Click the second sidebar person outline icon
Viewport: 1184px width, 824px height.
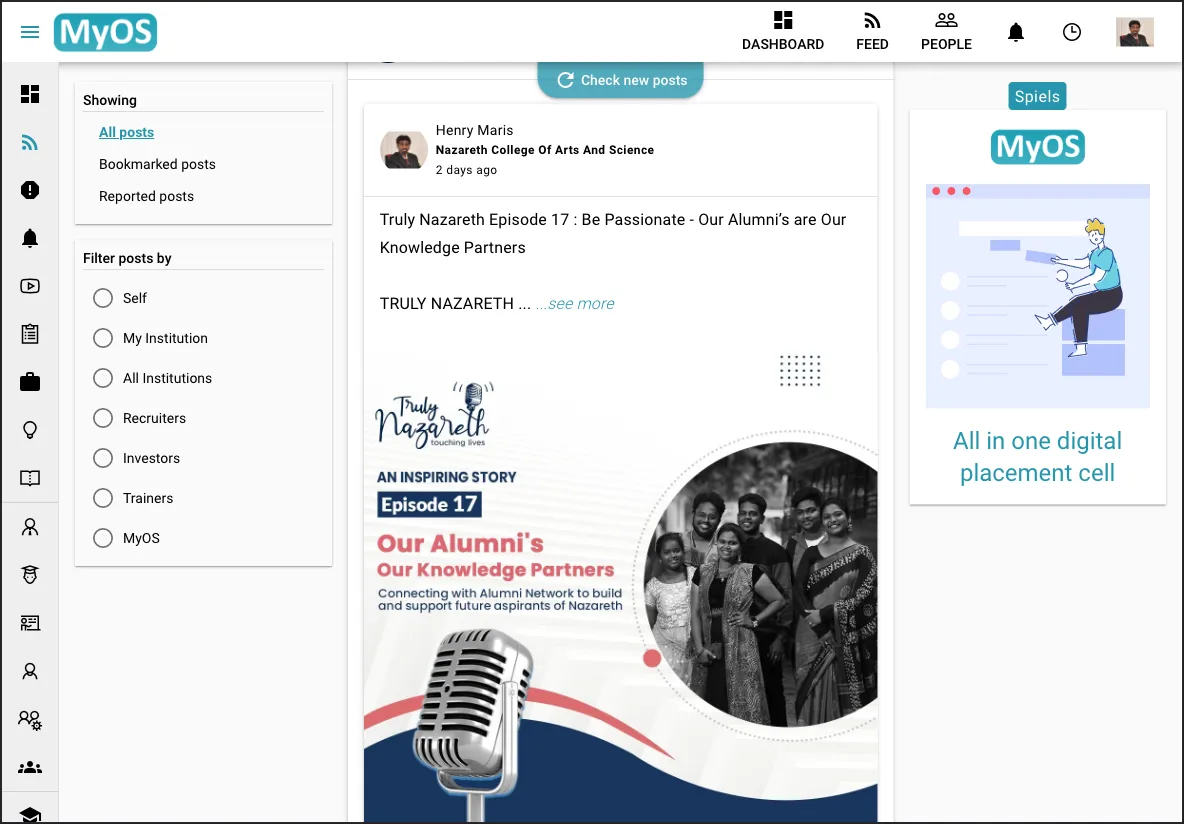coord(29,671)
